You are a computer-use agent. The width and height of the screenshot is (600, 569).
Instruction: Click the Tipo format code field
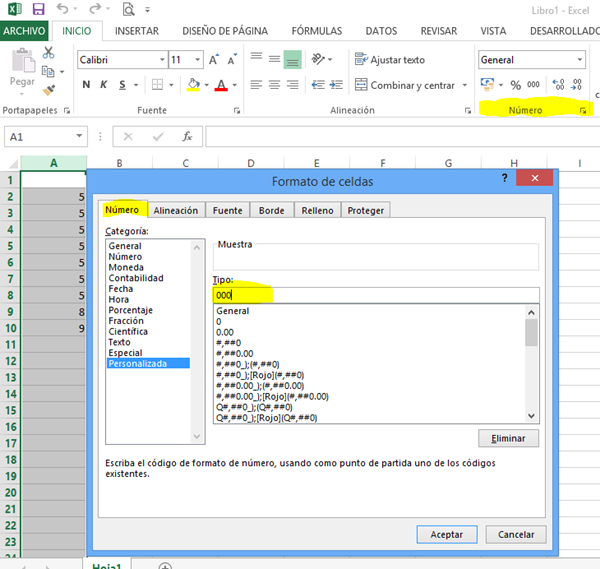tap(375, 295)
